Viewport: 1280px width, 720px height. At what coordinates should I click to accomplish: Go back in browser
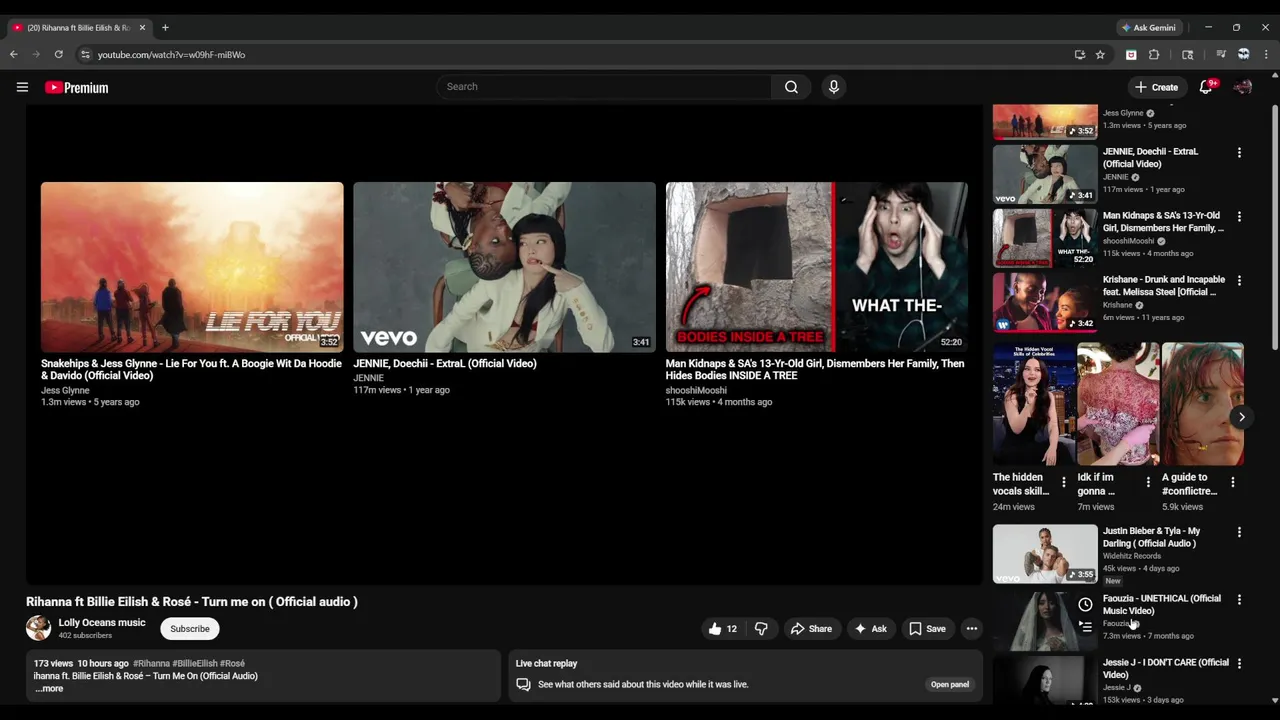pyautogui.click(x=14, y=55)
